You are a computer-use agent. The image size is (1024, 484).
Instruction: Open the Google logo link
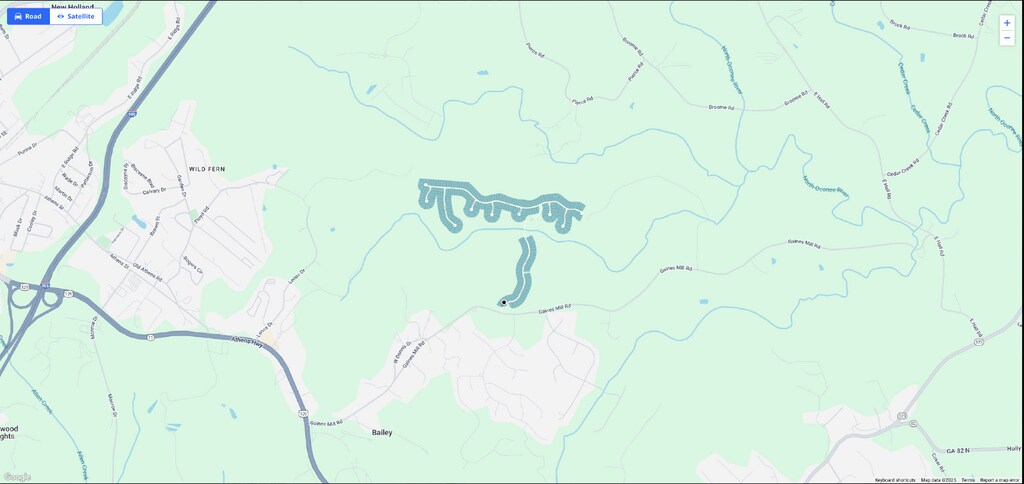(17, 477)
